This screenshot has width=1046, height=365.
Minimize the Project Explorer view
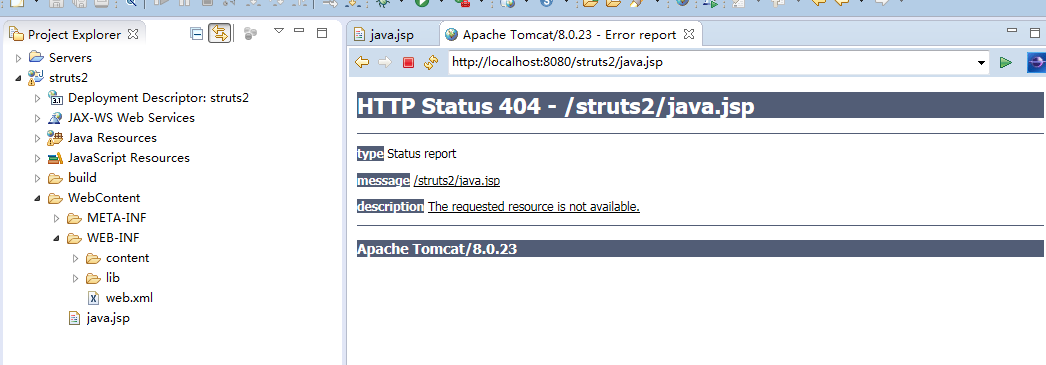click(x=299, y=31)
